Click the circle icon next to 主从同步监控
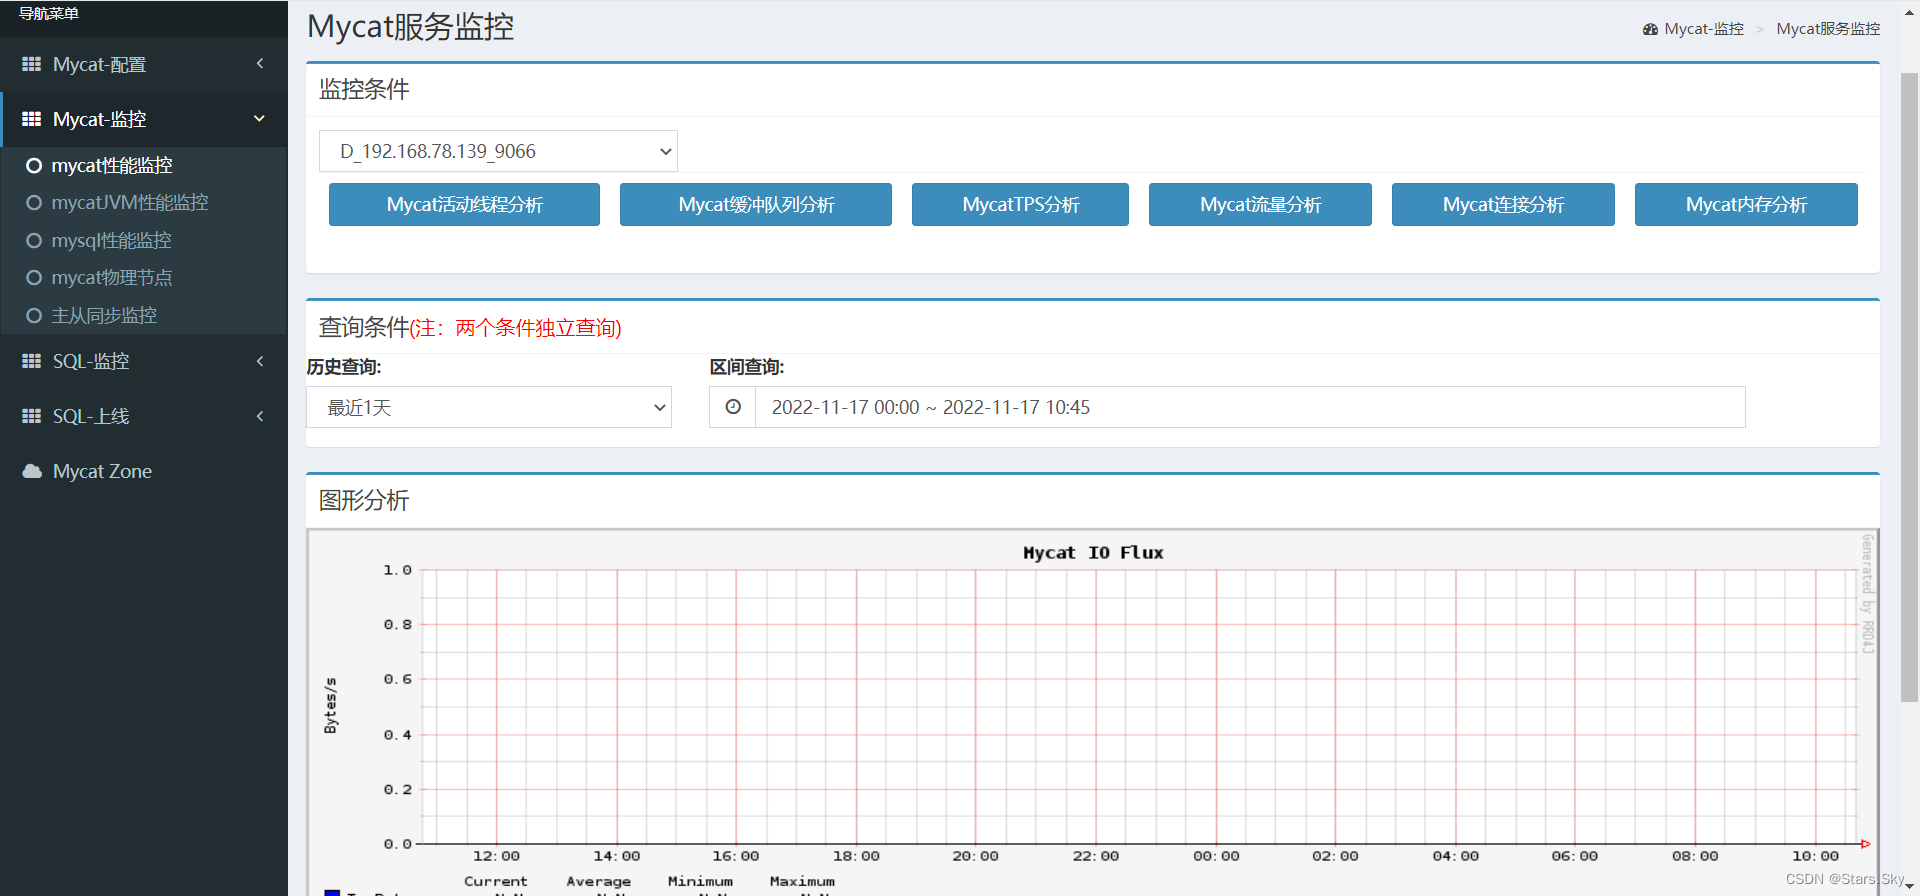 tap(34, 316)
